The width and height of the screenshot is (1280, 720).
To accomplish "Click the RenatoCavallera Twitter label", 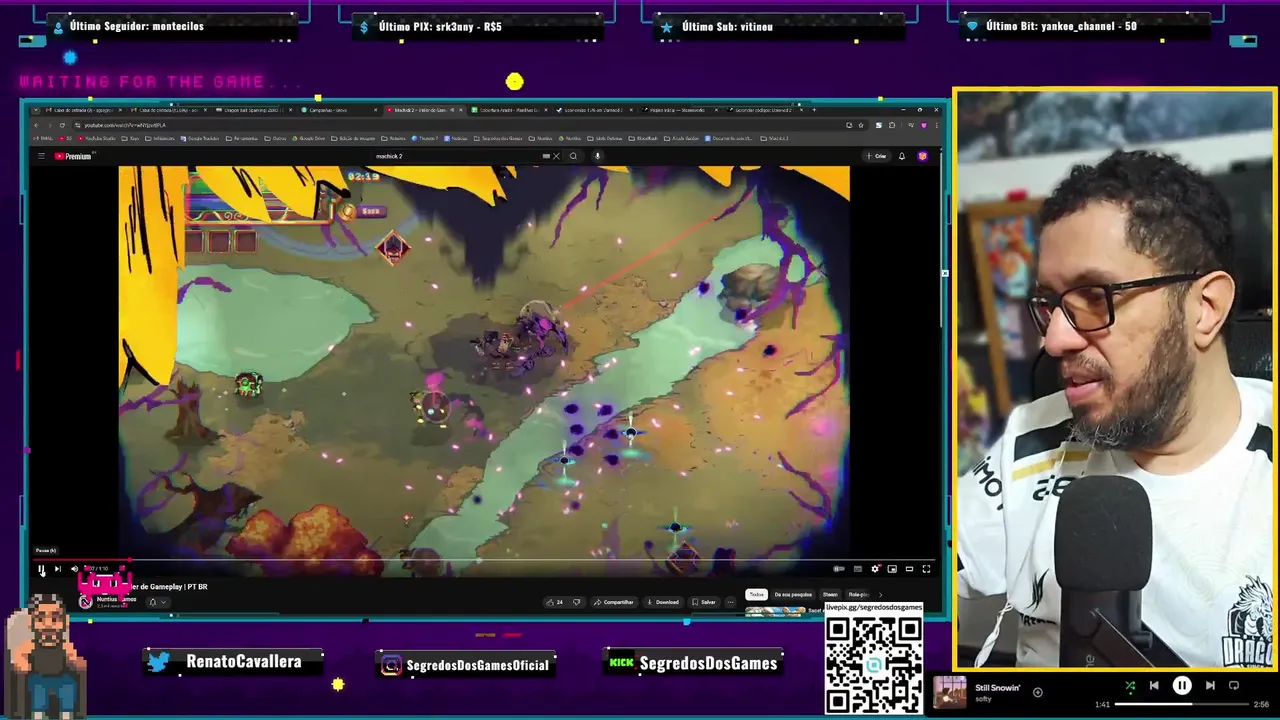I will (x=235, y=662).
